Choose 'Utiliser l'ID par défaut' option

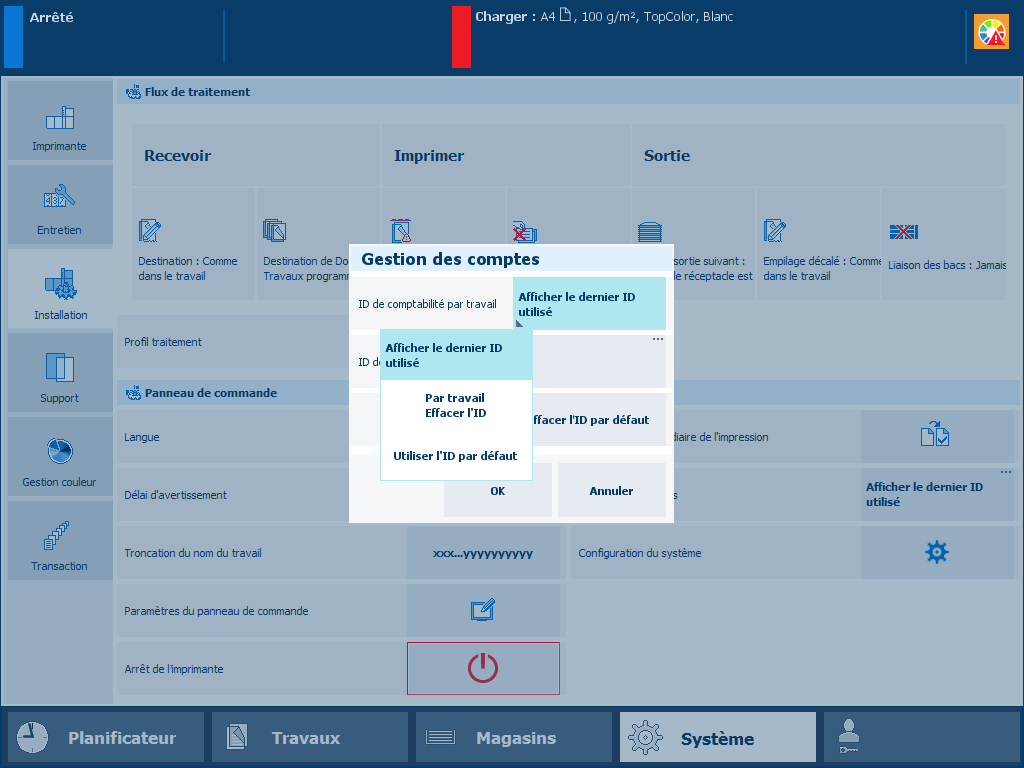tap(456, 456)
